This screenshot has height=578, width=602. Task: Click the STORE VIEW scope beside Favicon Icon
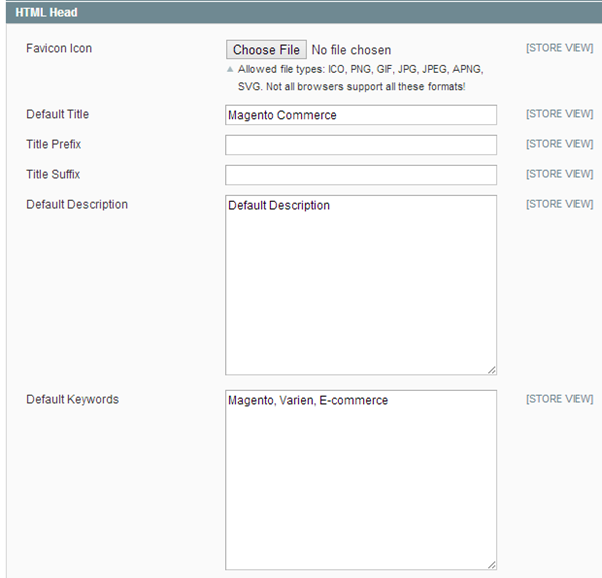(x=559, y=49)
